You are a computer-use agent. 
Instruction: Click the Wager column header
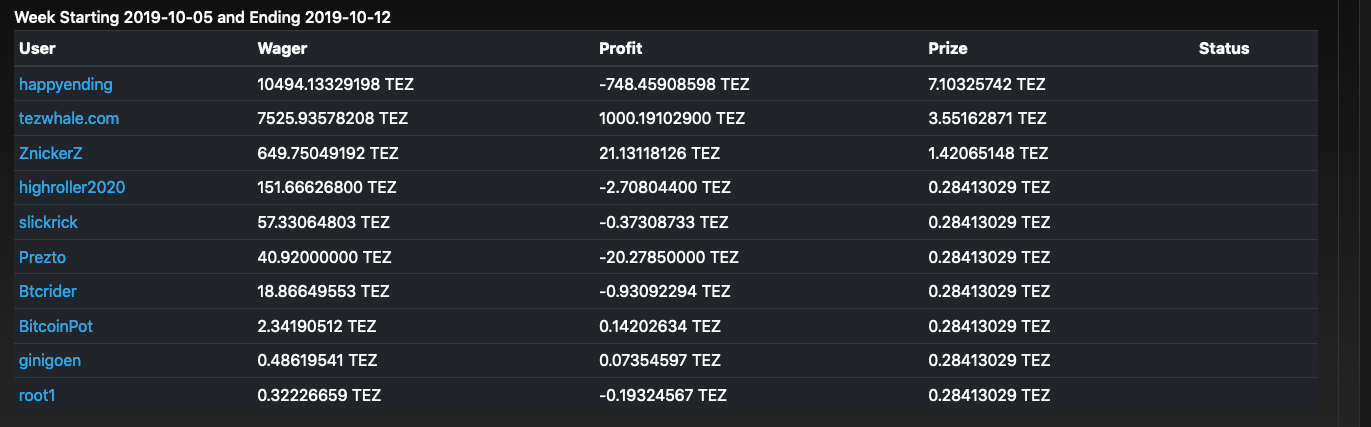[282, 48]
